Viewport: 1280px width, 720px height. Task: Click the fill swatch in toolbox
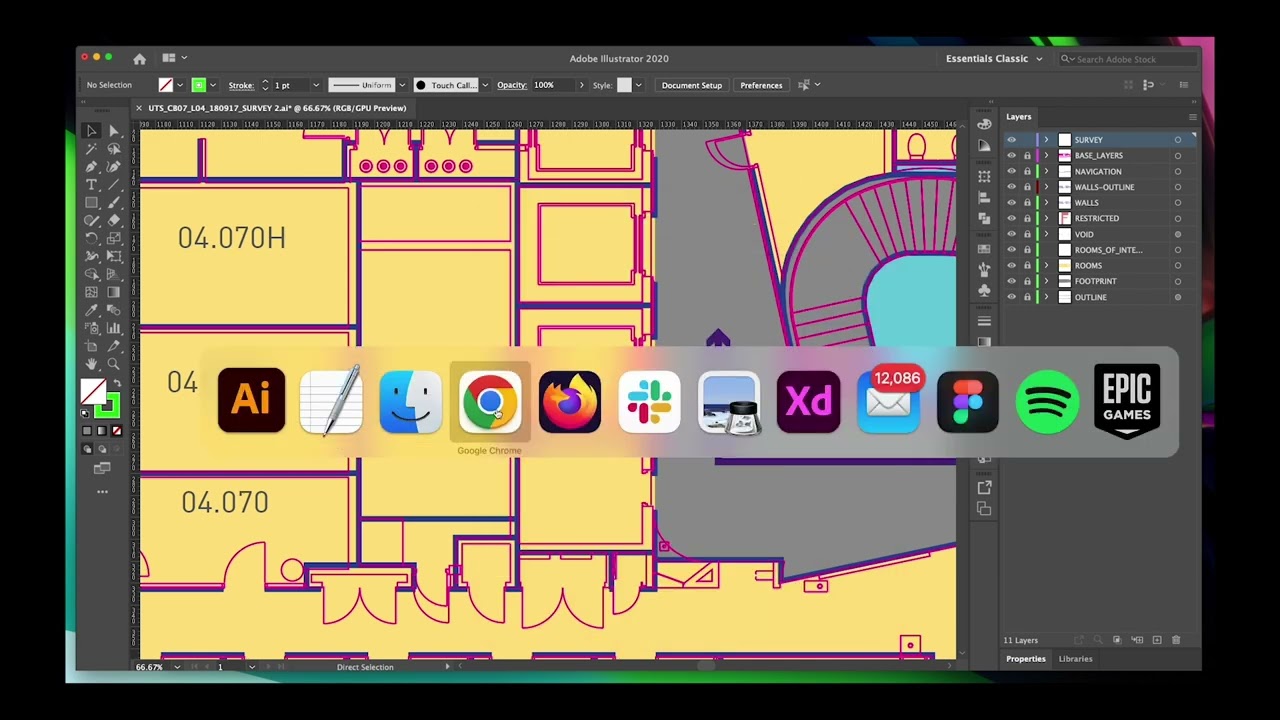tap(93, 391)
